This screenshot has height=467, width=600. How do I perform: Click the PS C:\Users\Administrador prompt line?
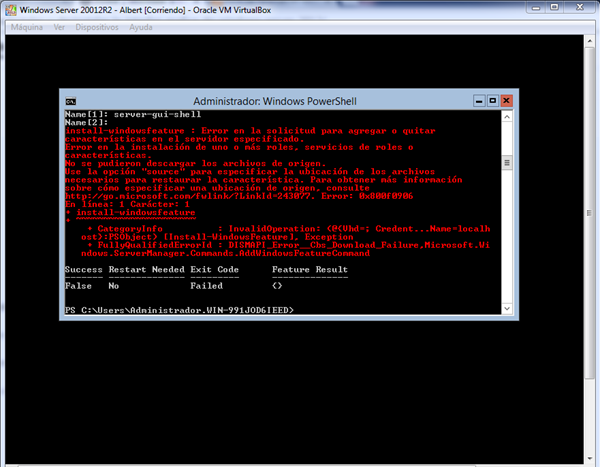click(x=179, y=310)
